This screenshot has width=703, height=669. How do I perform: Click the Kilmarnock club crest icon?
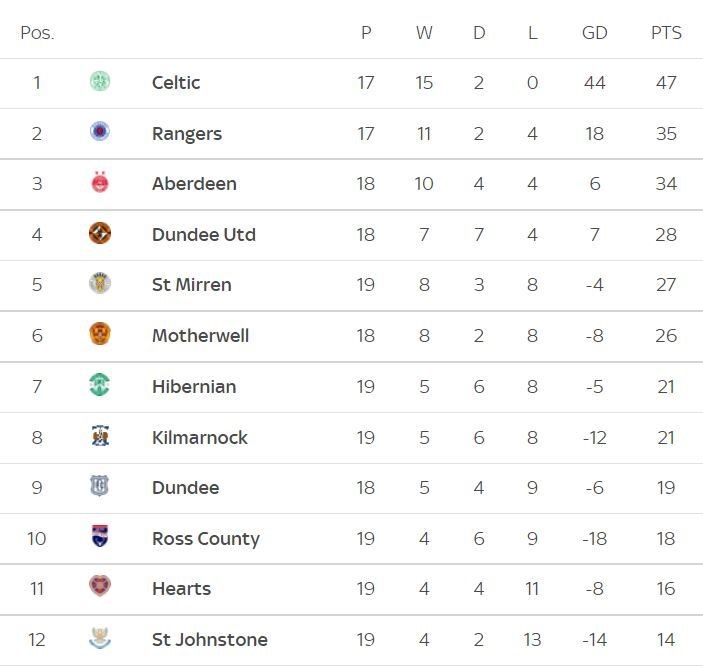[x=100, y=437]
